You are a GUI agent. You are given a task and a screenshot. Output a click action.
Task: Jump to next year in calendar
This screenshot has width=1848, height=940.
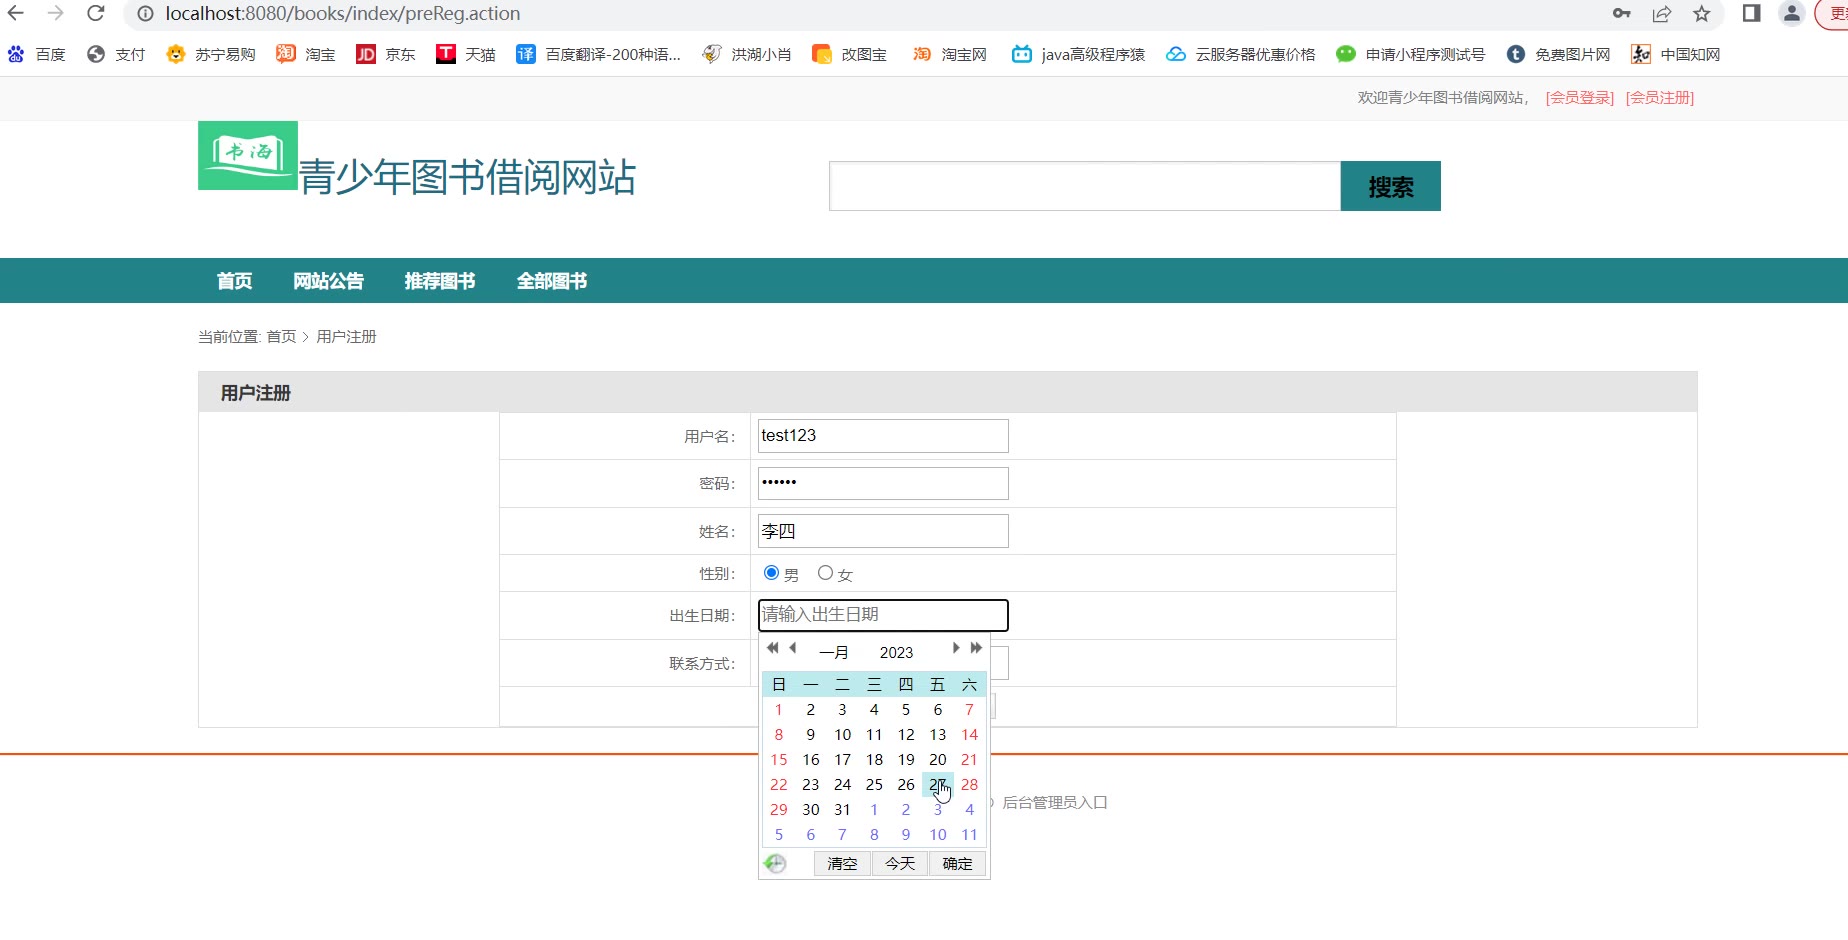pos(976,648)
